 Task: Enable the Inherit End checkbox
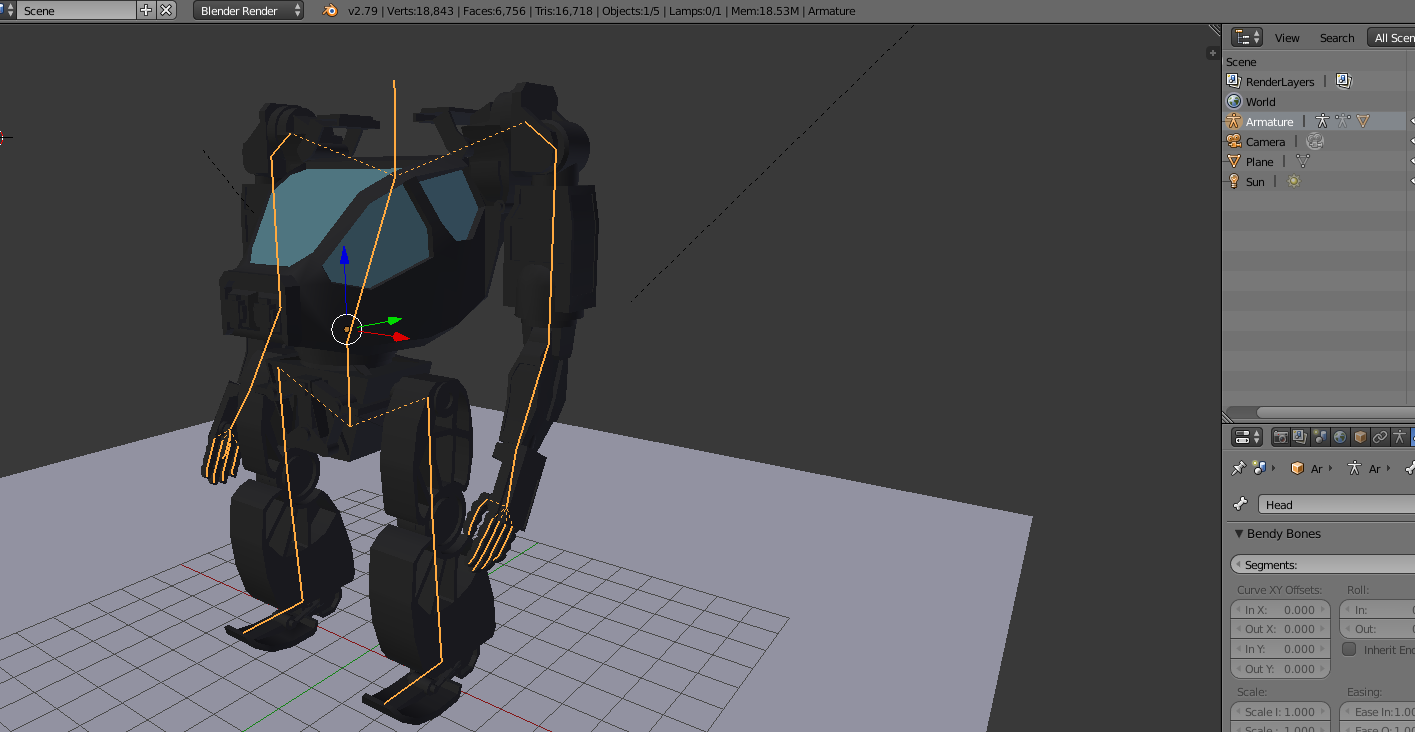1349,649
